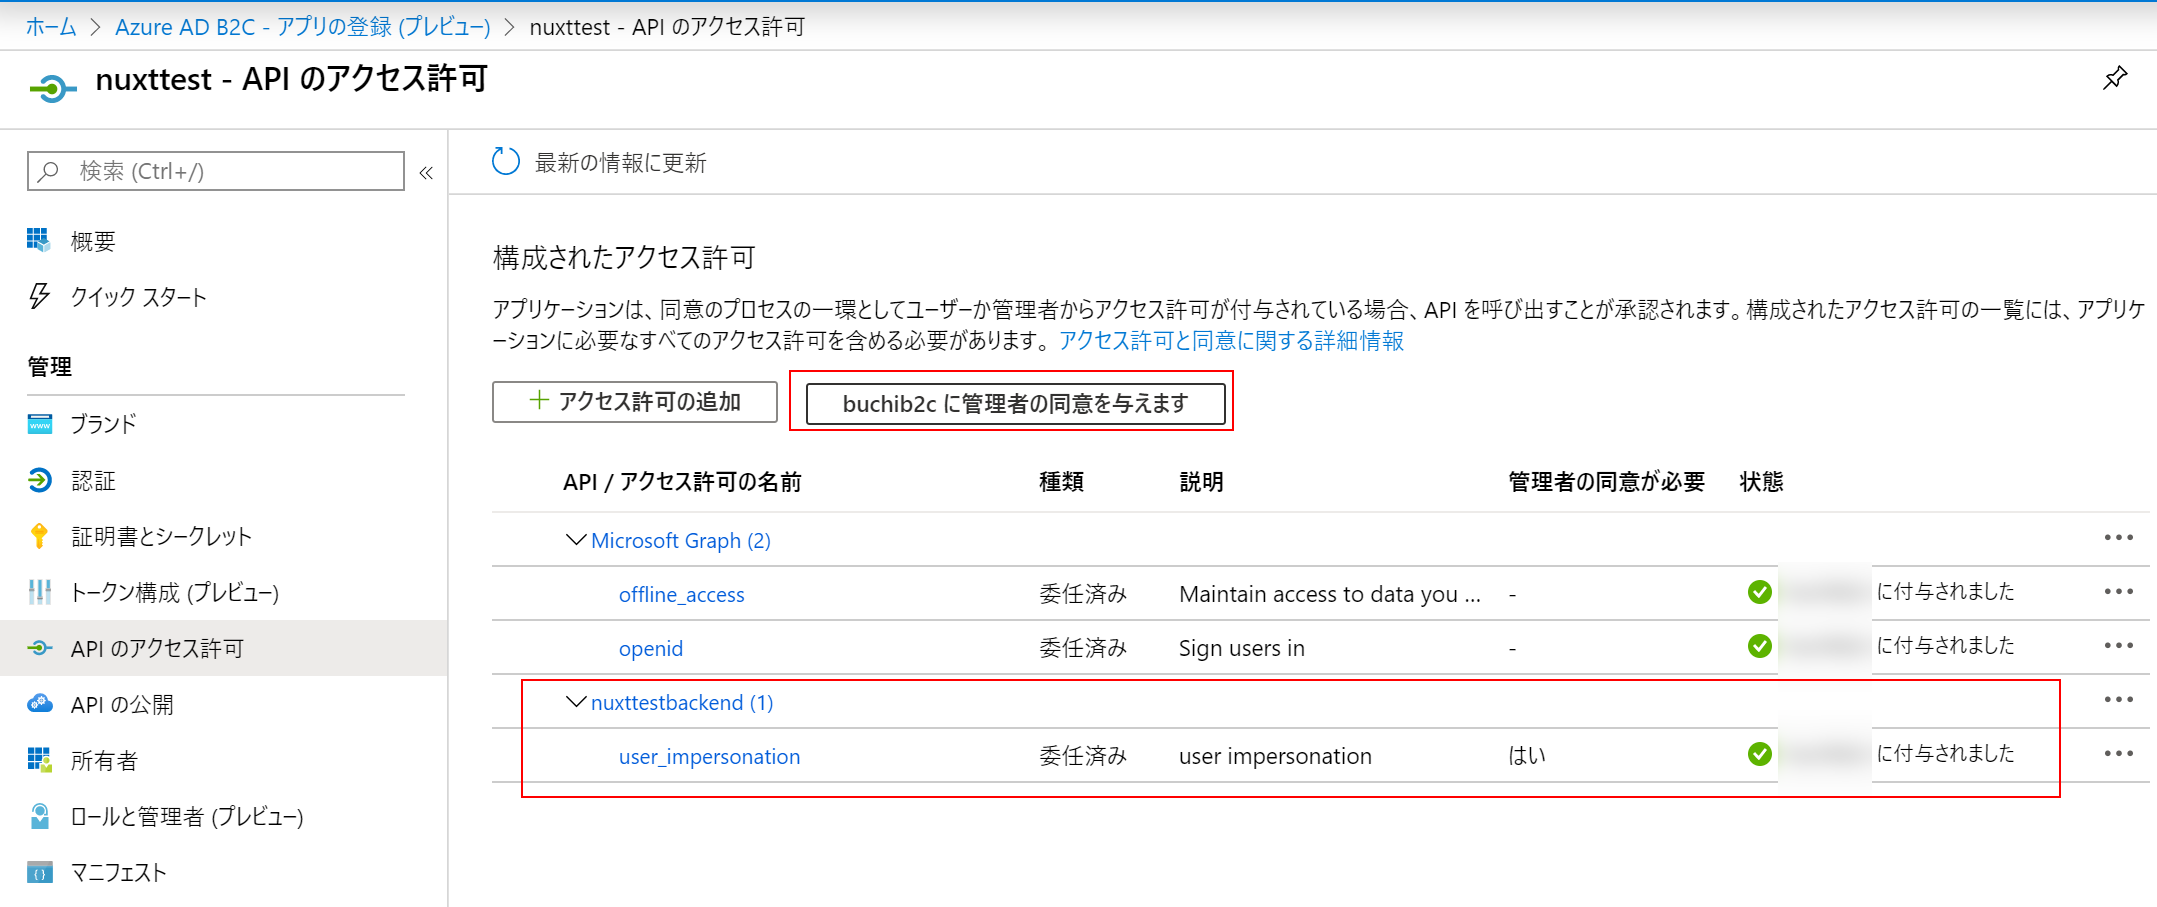
Task: Grant admin consent for buchib2c
Action: [1016, 404]
